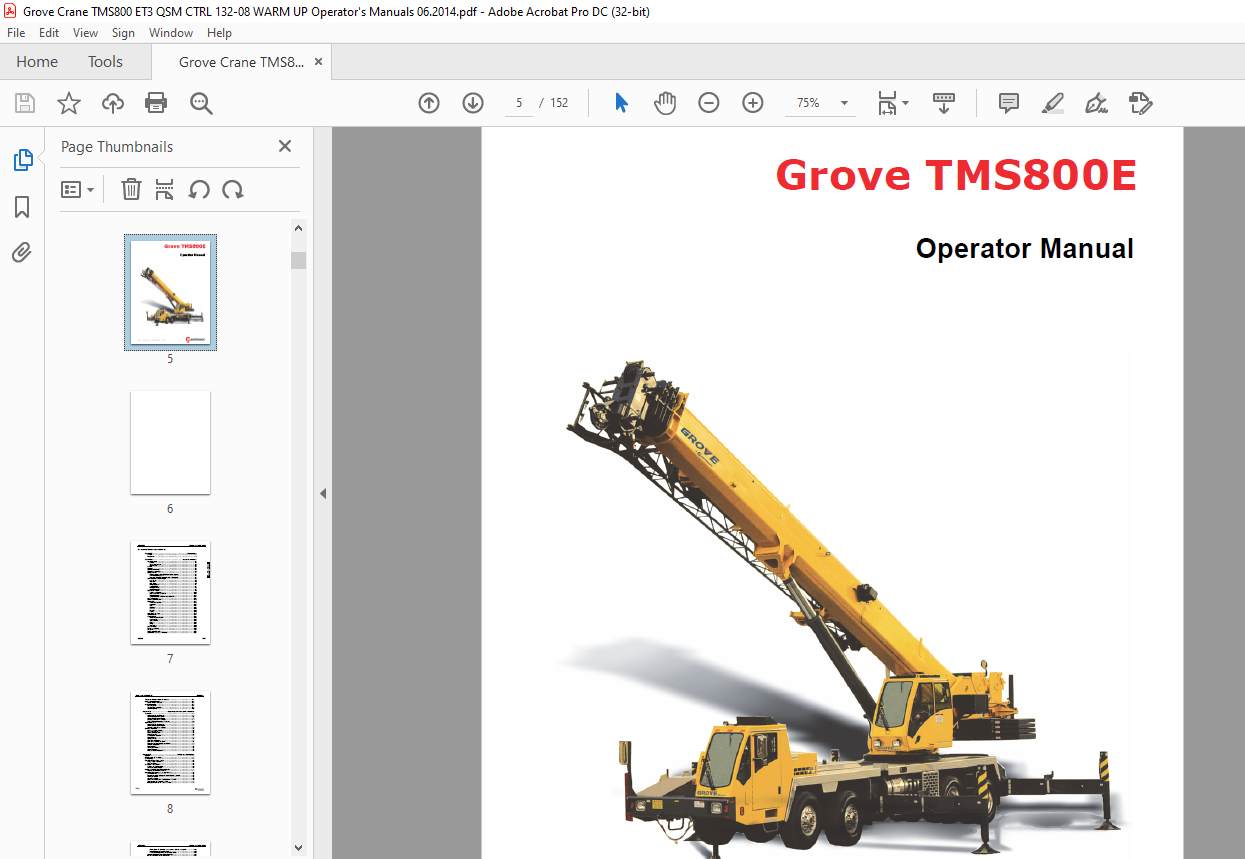Open the zoom percentage dropdown arrow
Viewport: 1245px width, 859px height.
click(x=844, y=103)
